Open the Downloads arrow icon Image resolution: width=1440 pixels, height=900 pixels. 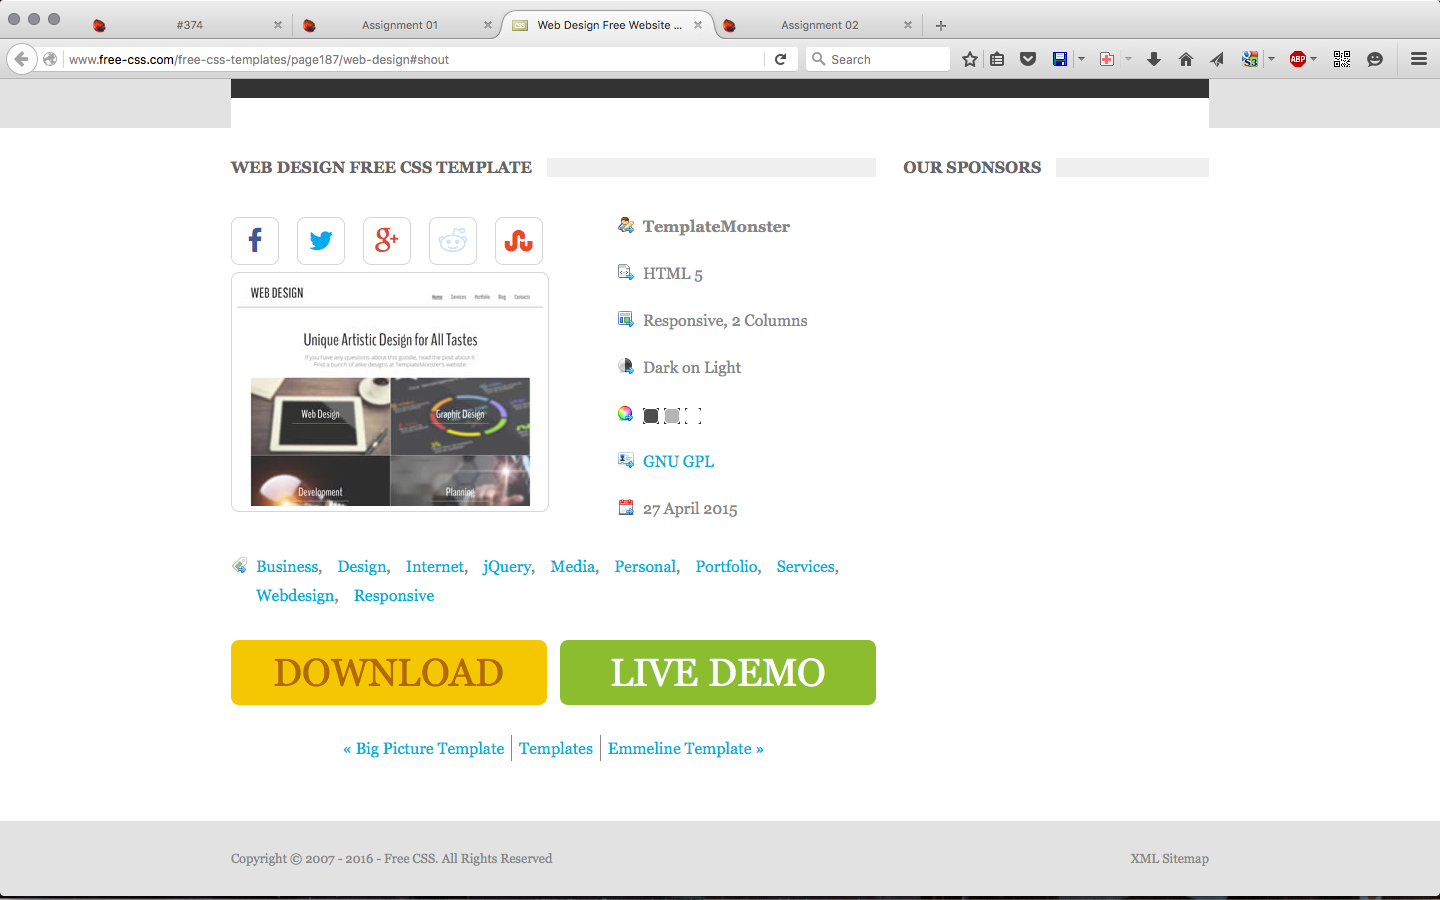point(1154,59)
